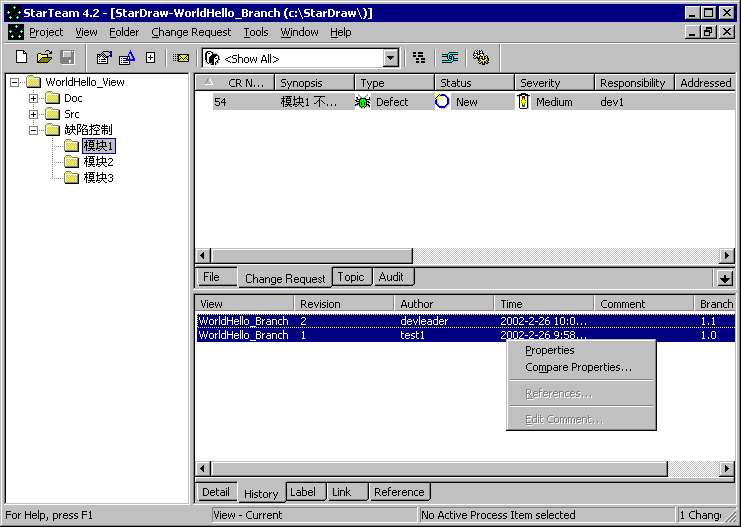The image size is (741, 527).
Task: Sort history by Author column header
Action: 444,304
